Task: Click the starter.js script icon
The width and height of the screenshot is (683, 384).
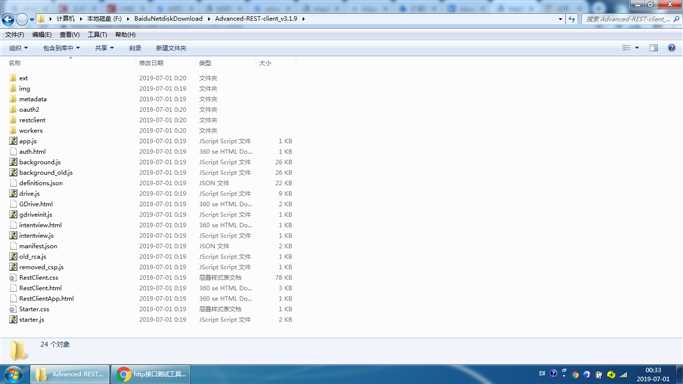Action: [x=13, y=320]
